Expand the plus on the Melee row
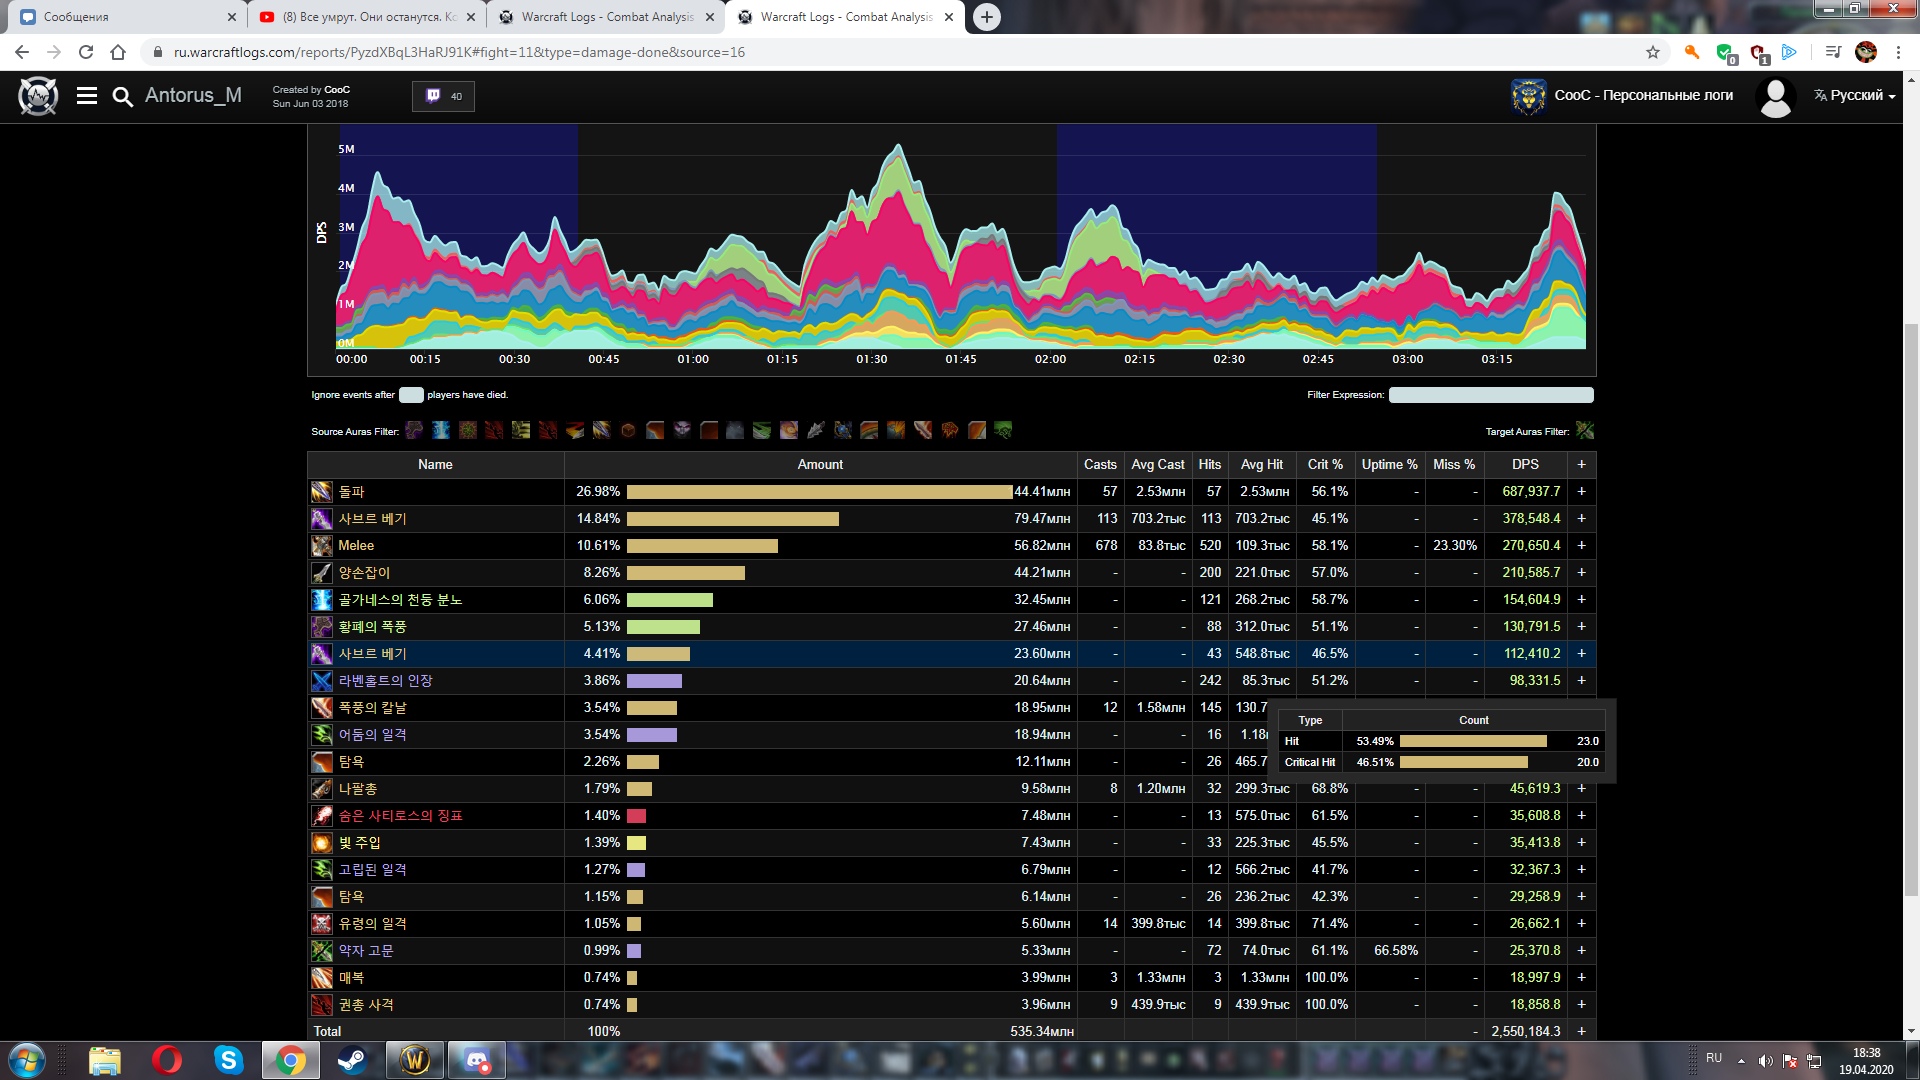 click(x=1581, y=546)
